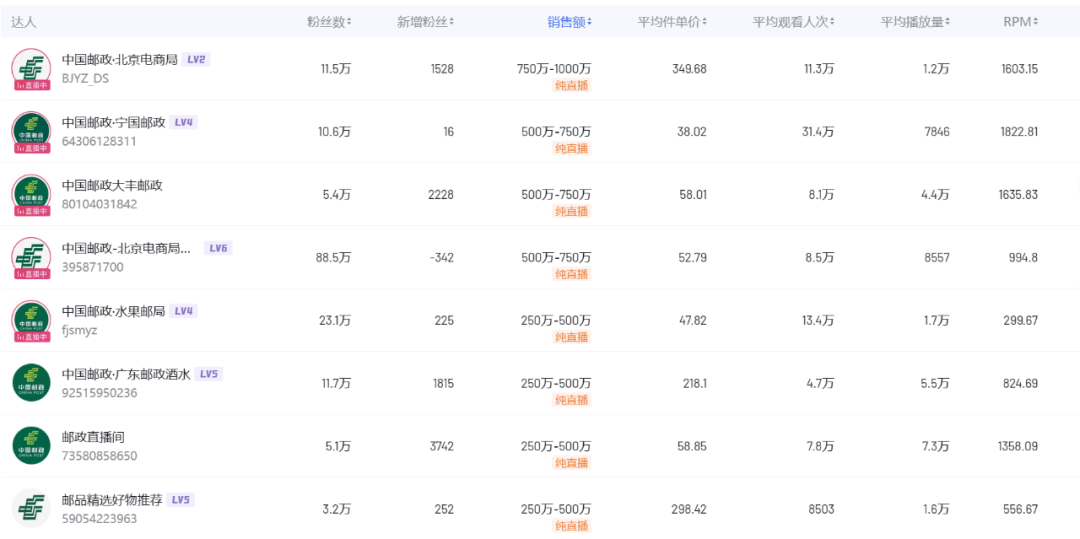The image size is (1080, 539).
Task: Click 纯直播 tag in 广东邮政酒水 row
Action: click(x=572, y=400)
